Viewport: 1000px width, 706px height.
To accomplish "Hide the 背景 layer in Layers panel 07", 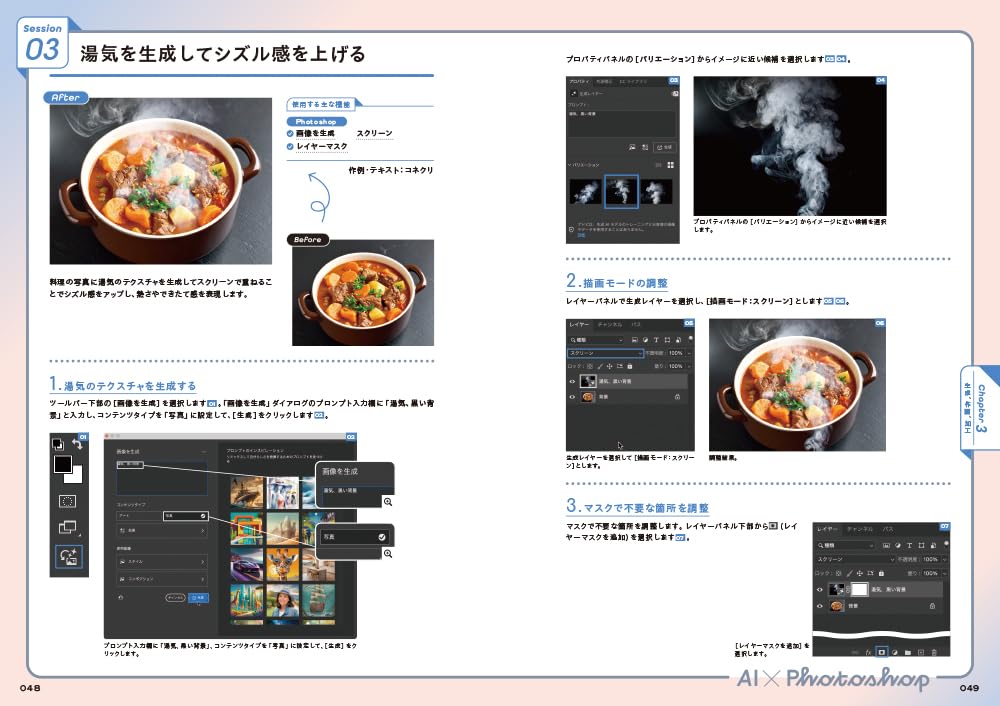I will pyautogui.click(x=820, y=606).
